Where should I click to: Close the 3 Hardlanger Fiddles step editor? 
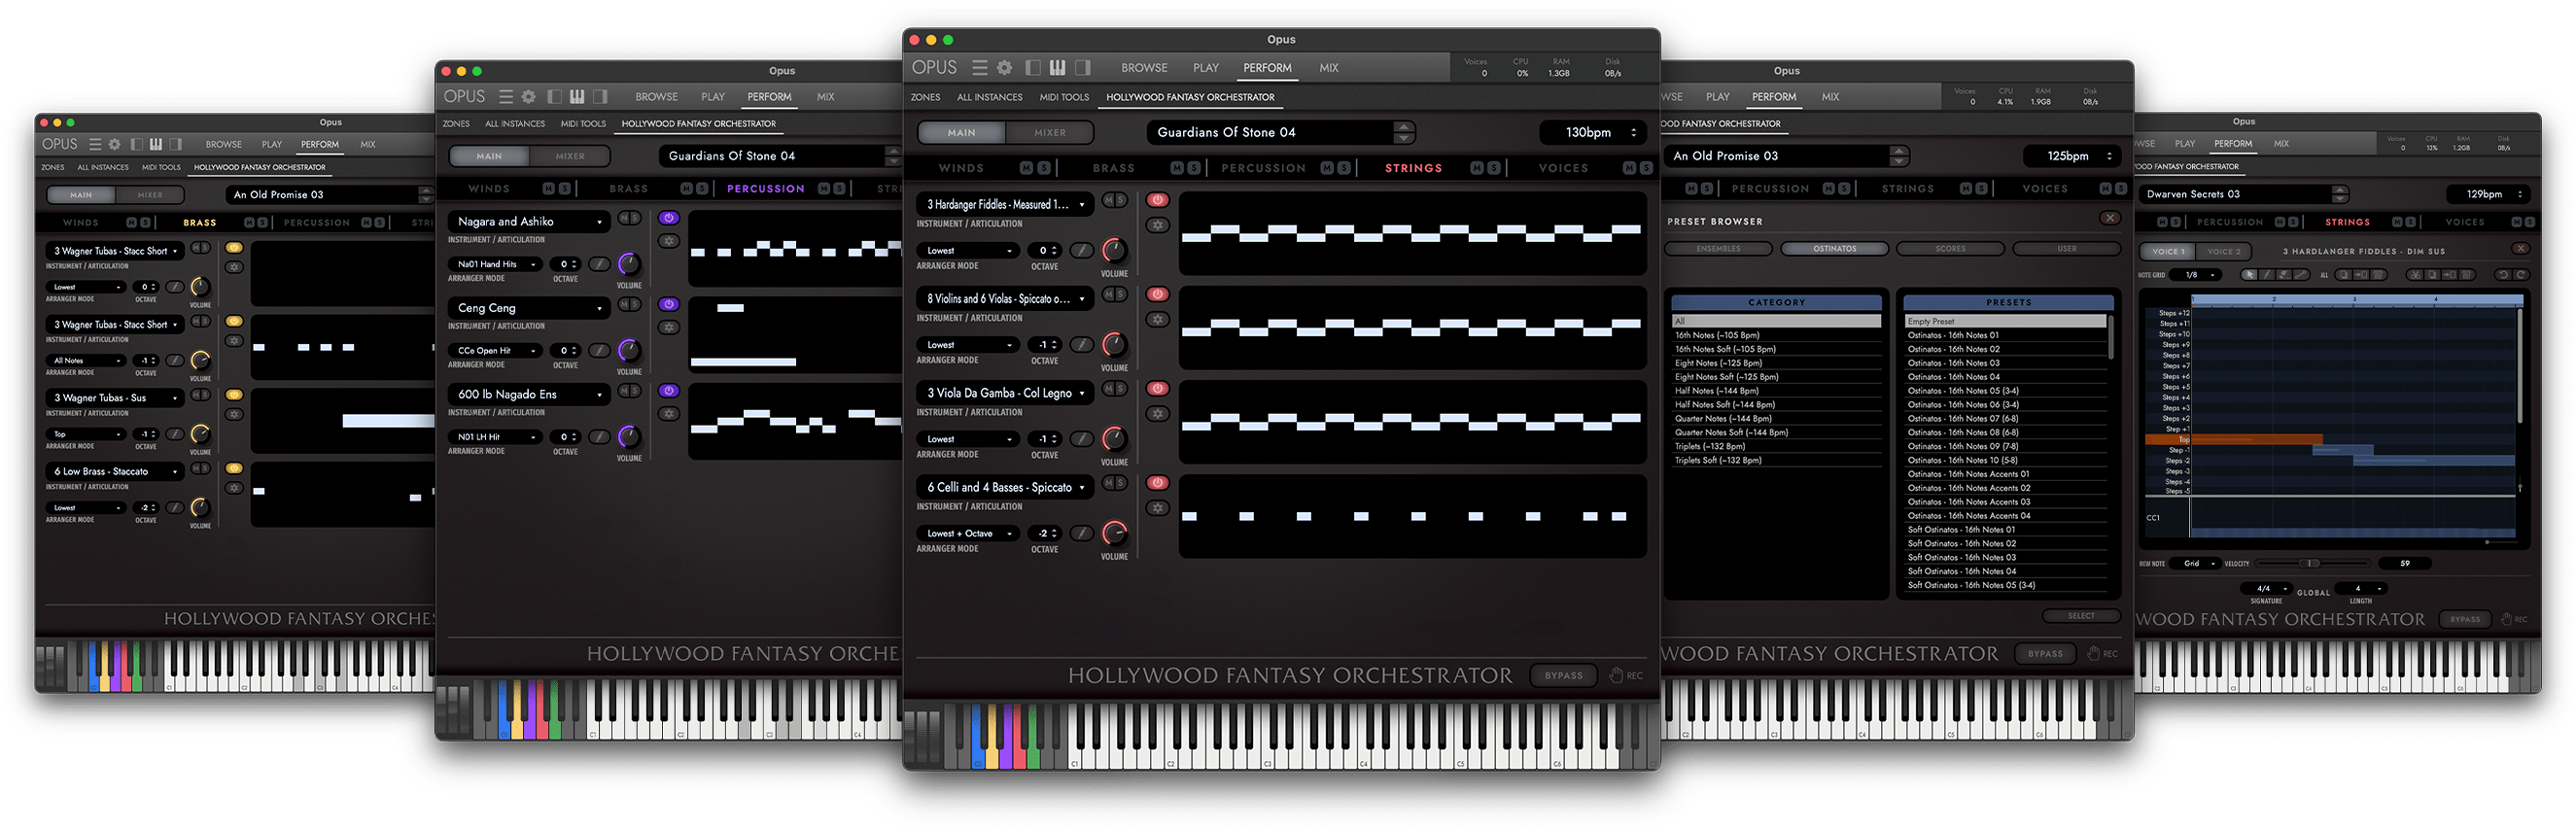point(2520,249)
